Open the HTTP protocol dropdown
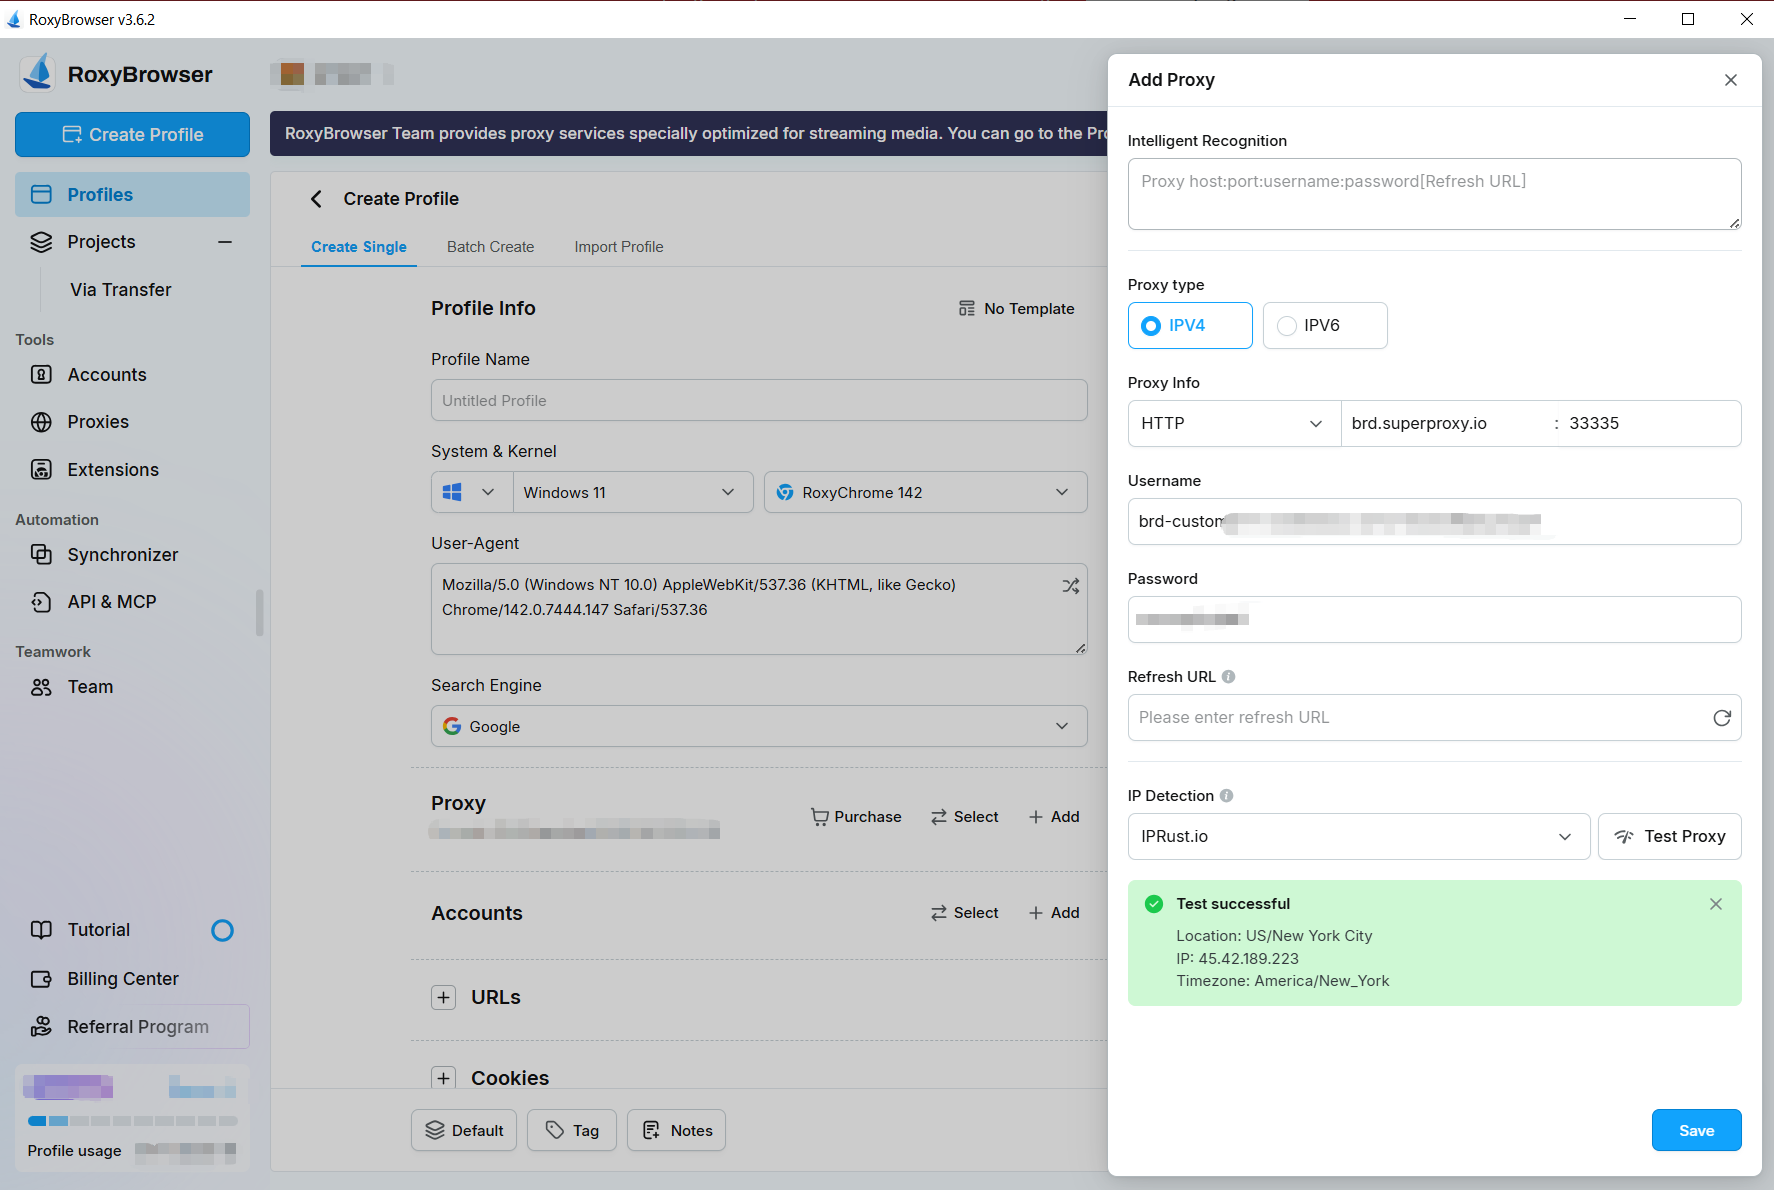This screenshot has width=1774, height=1190. 1233,424
